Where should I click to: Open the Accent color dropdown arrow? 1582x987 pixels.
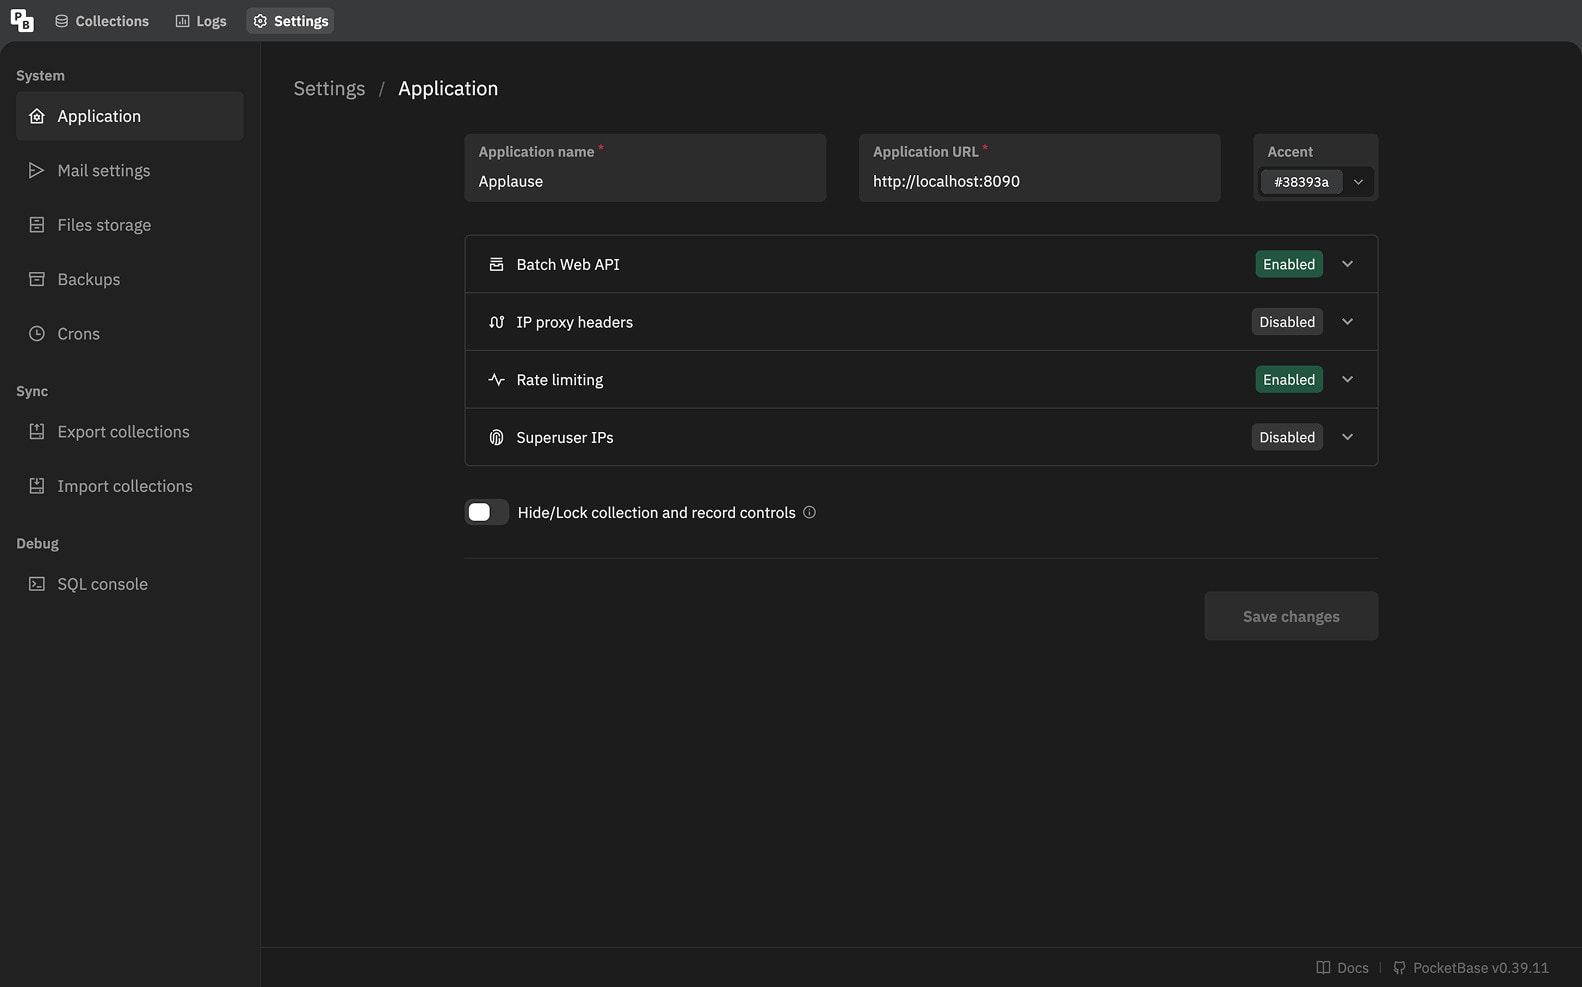[x=1358, y=182]
